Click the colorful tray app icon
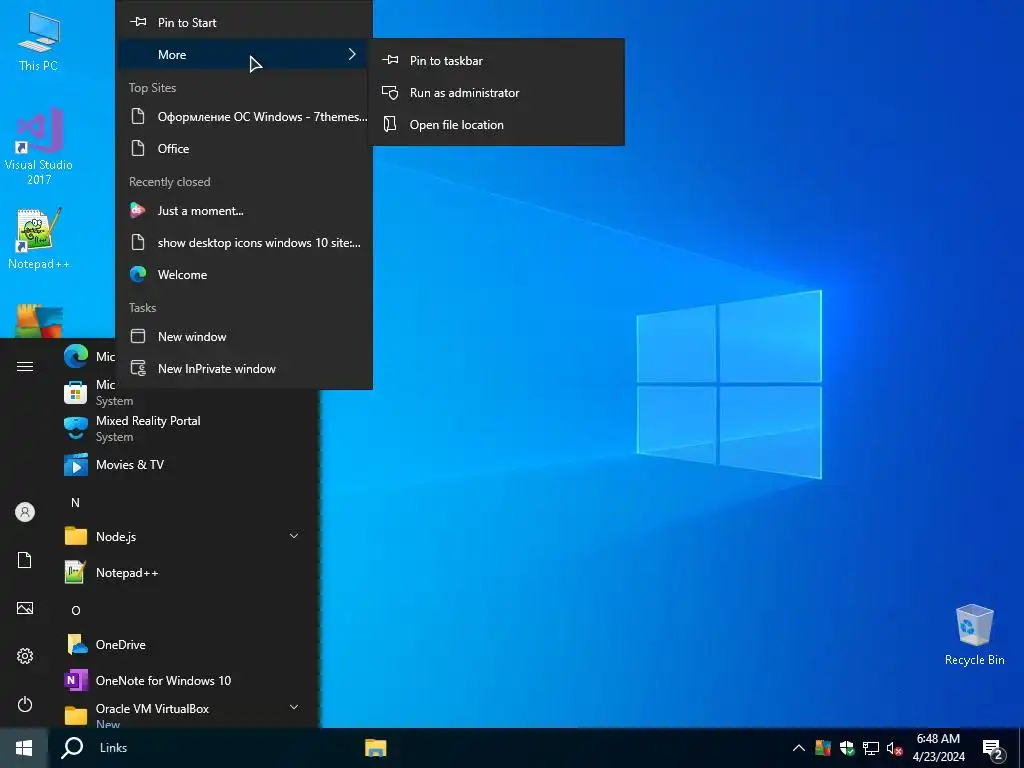This screenshot has width=1024, height=768. coord(823,748)
